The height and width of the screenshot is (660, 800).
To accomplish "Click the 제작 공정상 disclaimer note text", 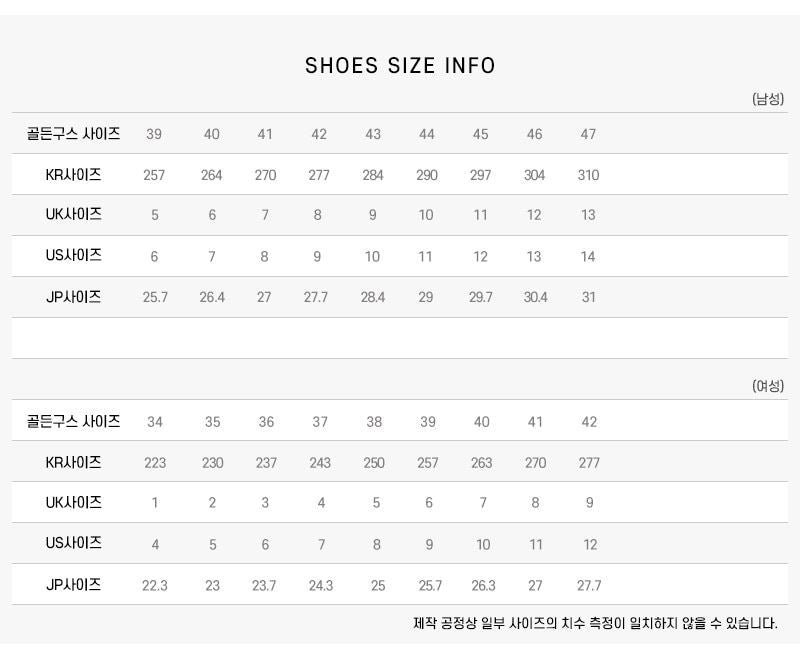I will click(595, 623).
